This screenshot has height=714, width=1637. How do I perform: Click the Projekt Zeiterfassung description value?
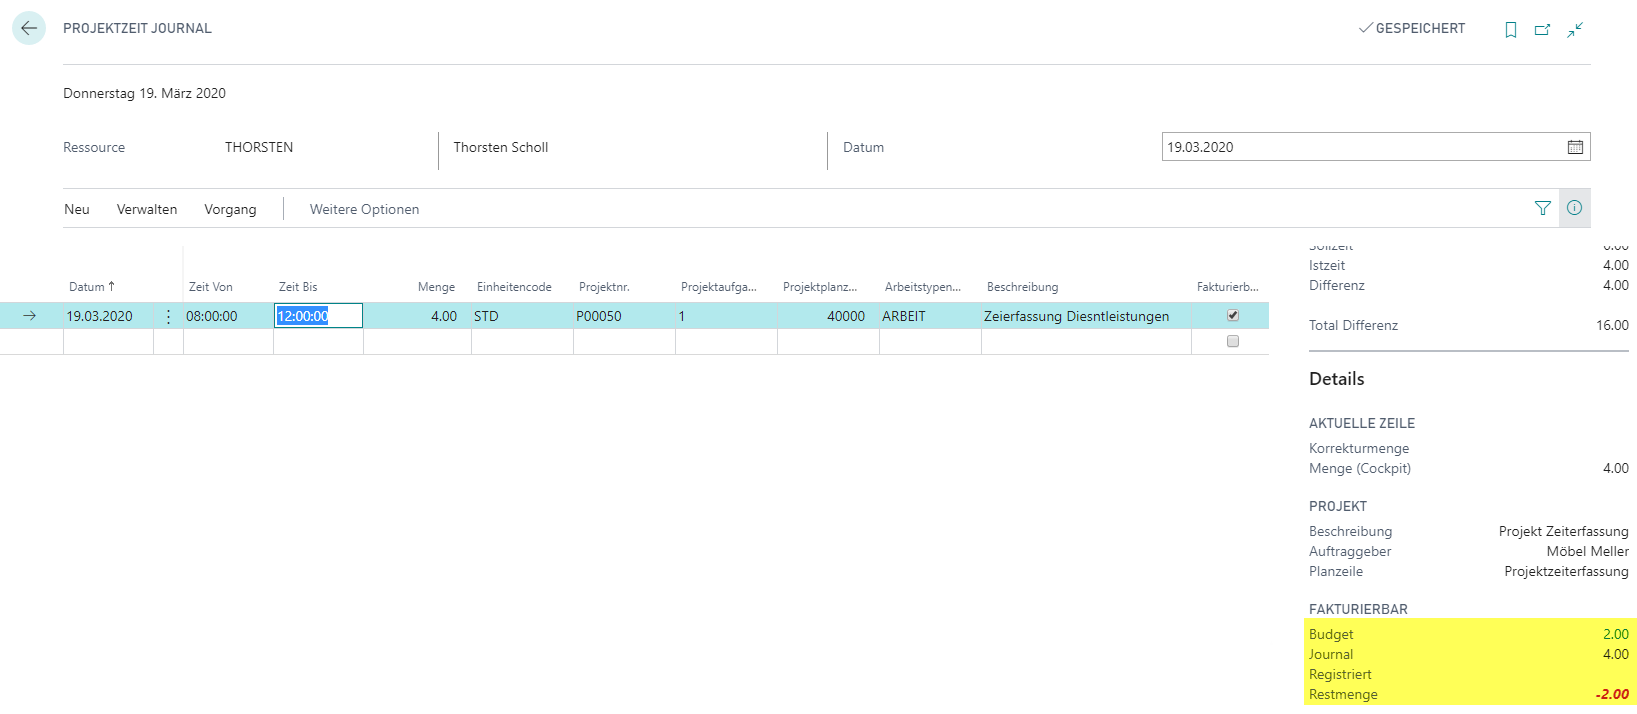coord(1563,531)
